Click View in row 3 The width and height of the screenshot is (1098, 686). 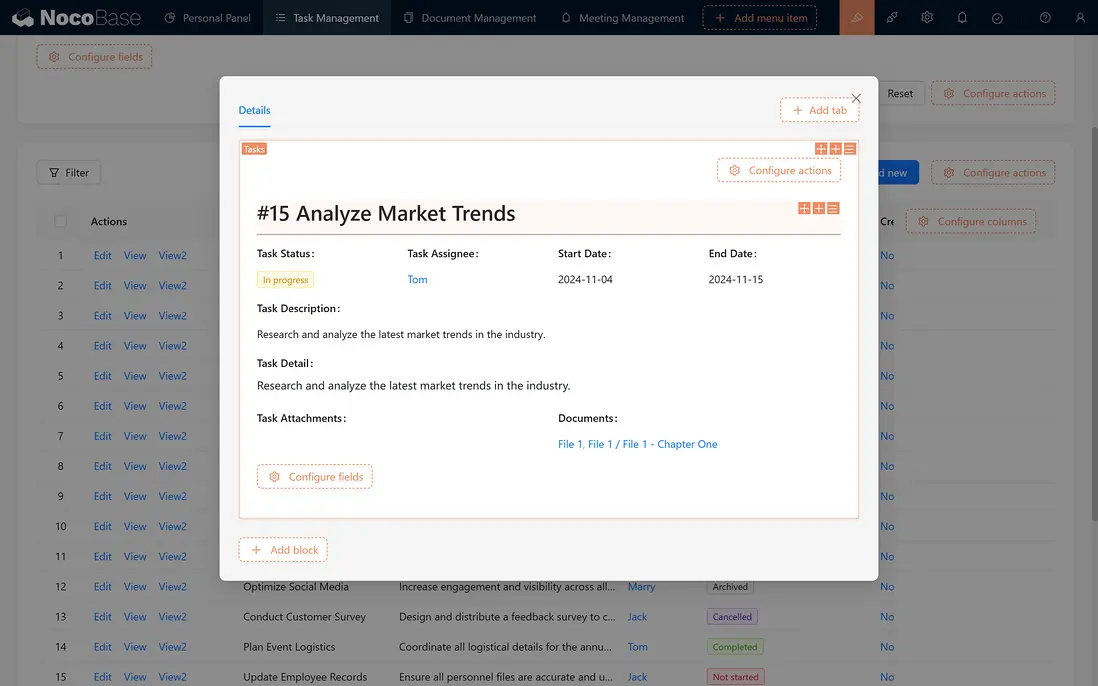pos(135,316)
